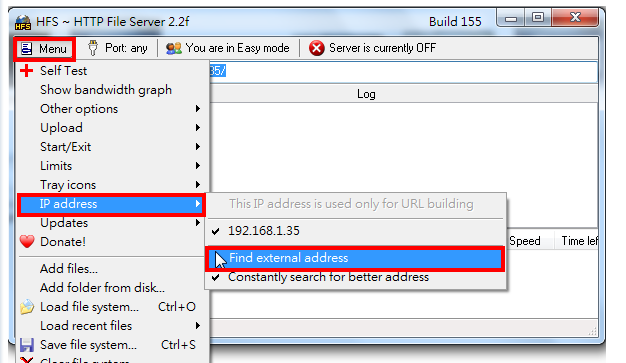Viewport: 626px width, 363px height.
Task: Run Self Test from menu
Action: (x=112, y=71)
